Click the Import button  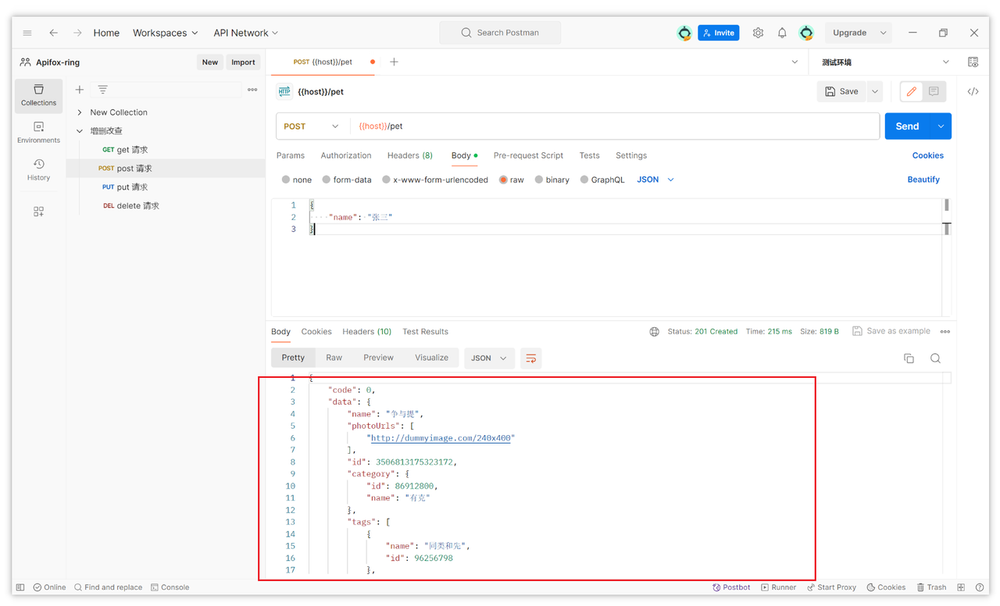[243, 62]
